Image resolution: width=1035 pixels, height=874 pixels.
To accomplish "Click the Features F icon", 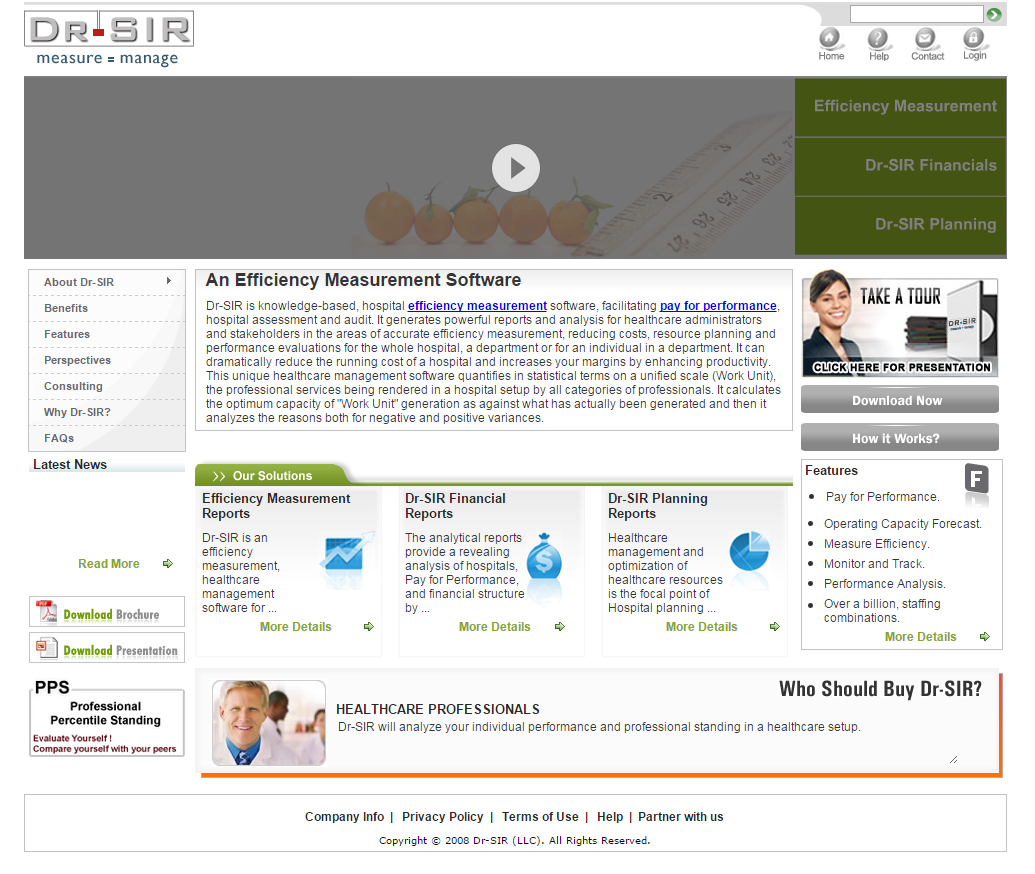I will (977, 478).
